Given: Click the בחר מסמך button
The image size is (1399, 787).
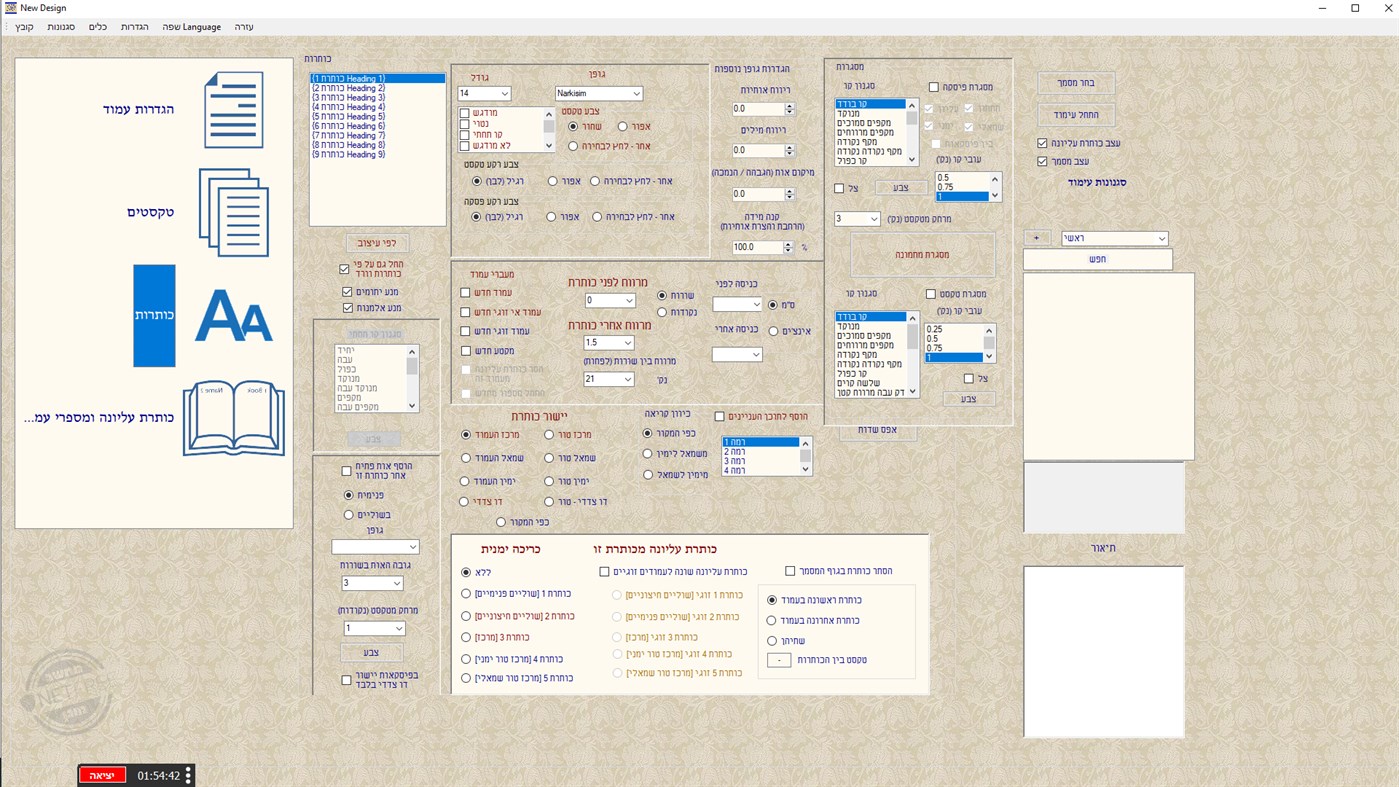Looking at the screenshot, I should pyautogui.click(x=1075, y=83).
